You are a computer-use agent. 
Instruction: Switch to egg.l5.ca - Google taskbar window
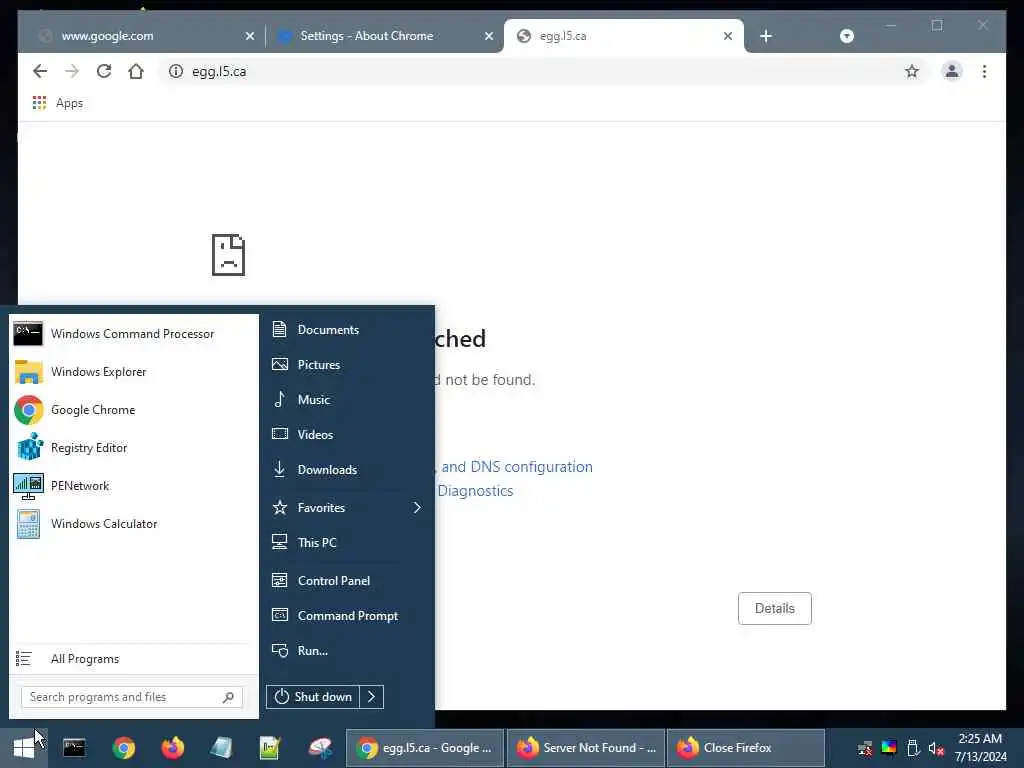click(x=424, y=748)
